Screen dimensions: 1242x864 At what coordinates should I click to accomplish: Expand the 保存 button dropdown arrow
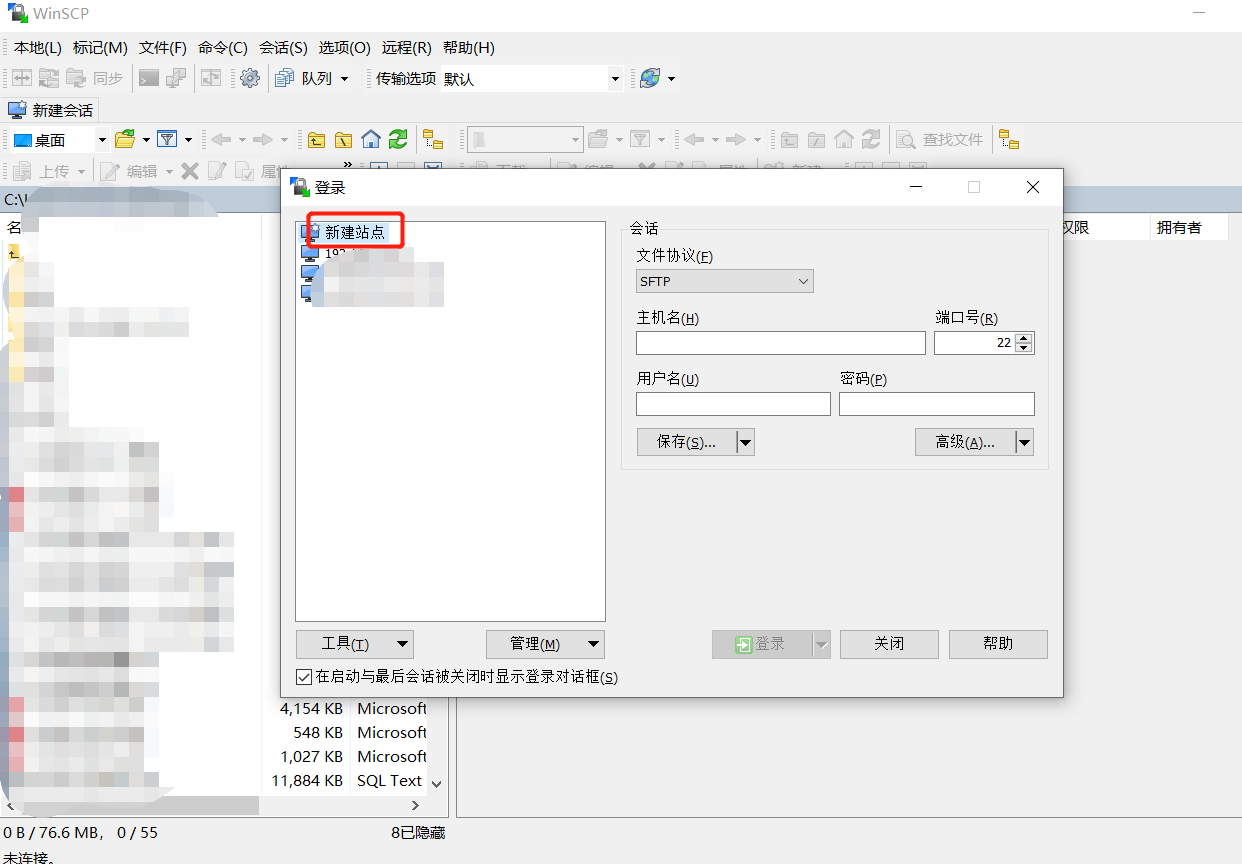click(745, 442)
